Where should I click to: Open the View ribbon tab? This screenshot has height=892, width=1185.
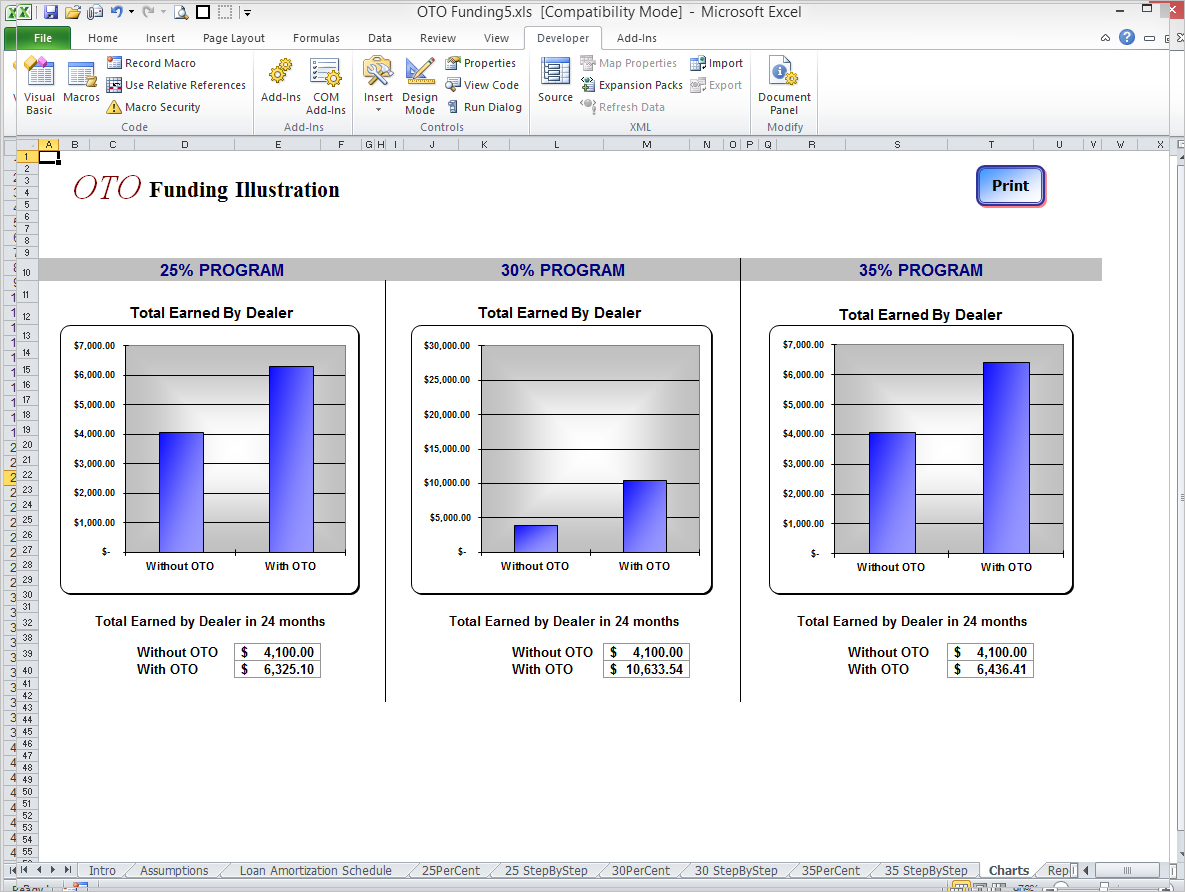496,38
